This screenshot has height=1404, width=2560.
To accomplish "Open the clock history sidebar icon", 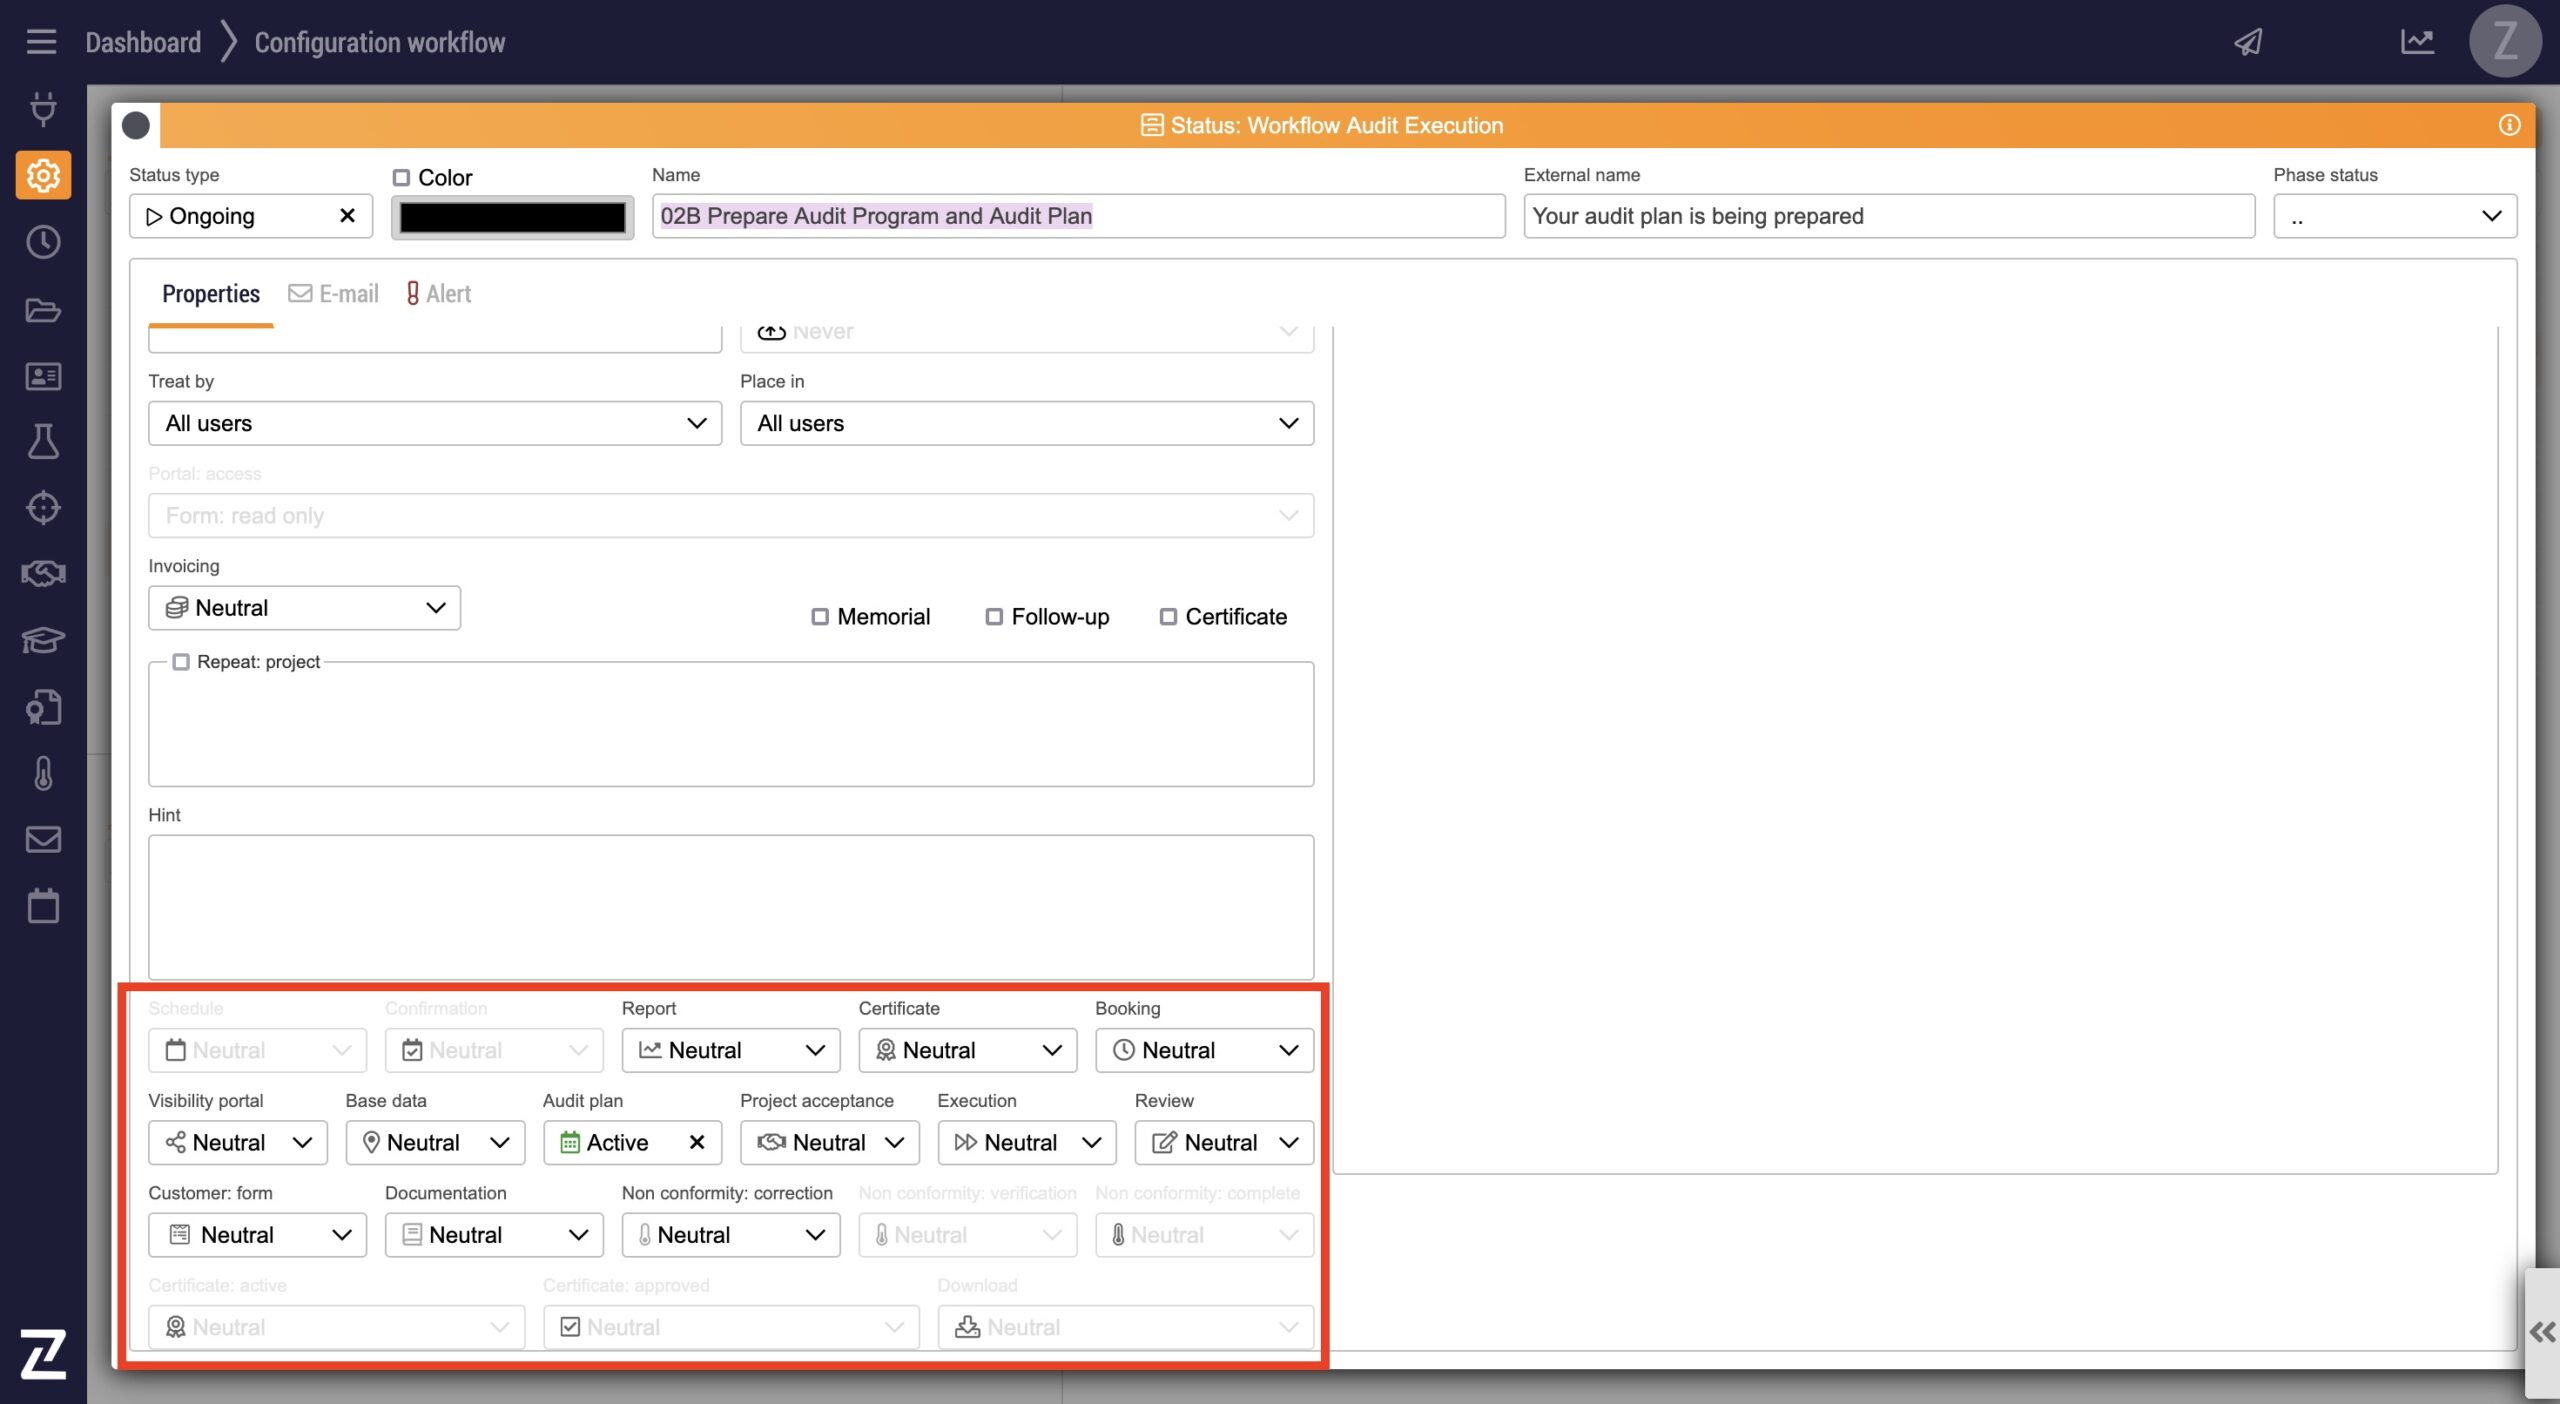I will point(43,242).
